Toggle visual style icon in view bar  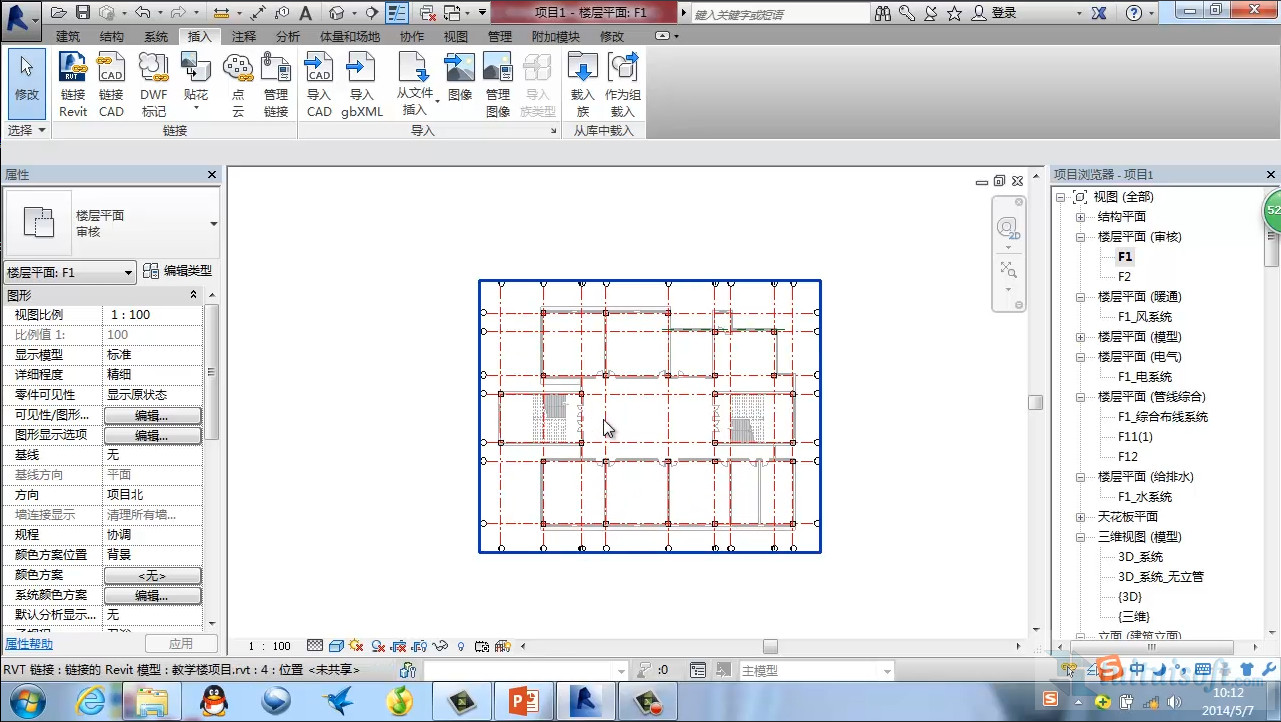(x=336, y=646)
